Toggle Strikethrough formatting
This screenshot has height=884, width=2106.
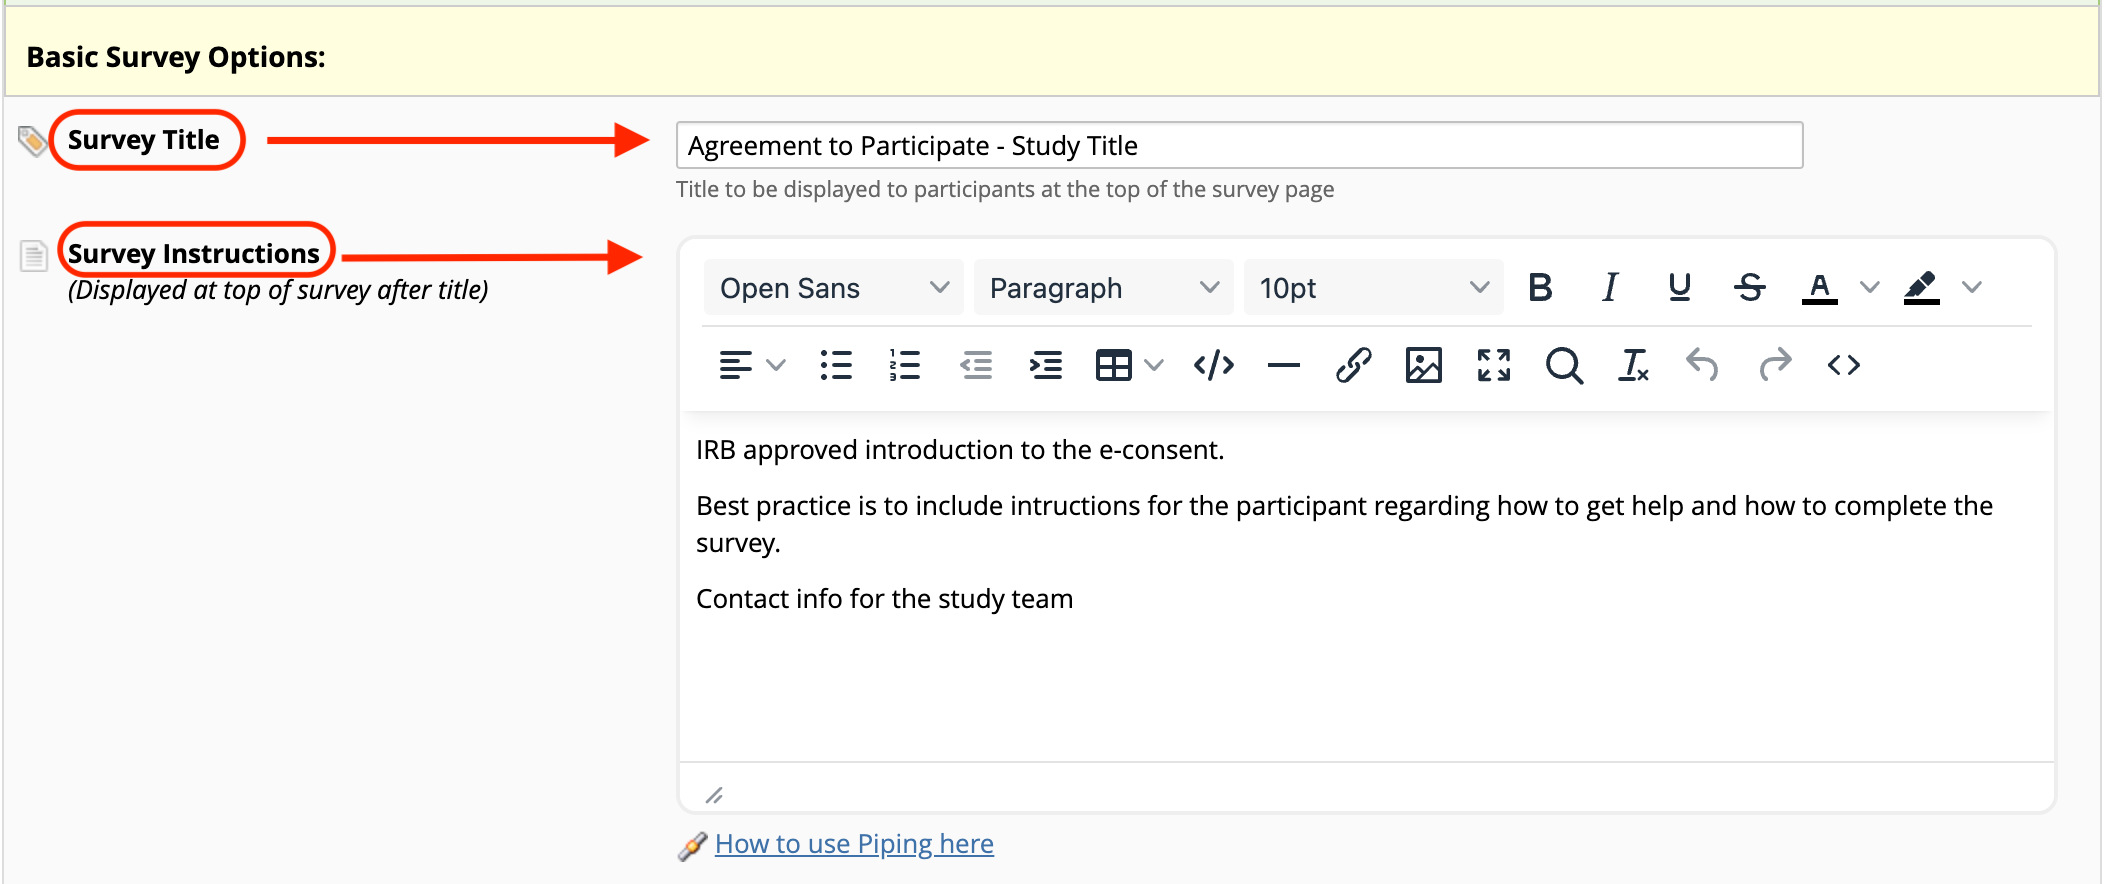[x=1750, y=288]
